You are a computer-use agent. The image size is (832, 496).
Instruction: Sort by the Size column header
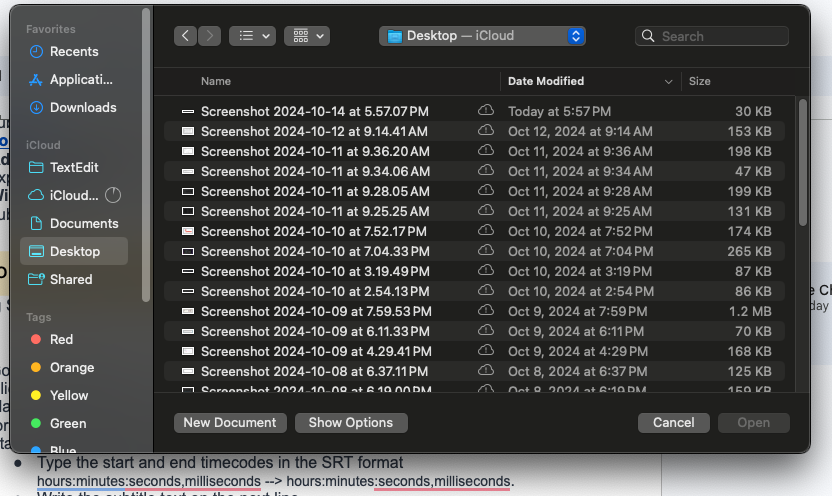click(699, 81)
